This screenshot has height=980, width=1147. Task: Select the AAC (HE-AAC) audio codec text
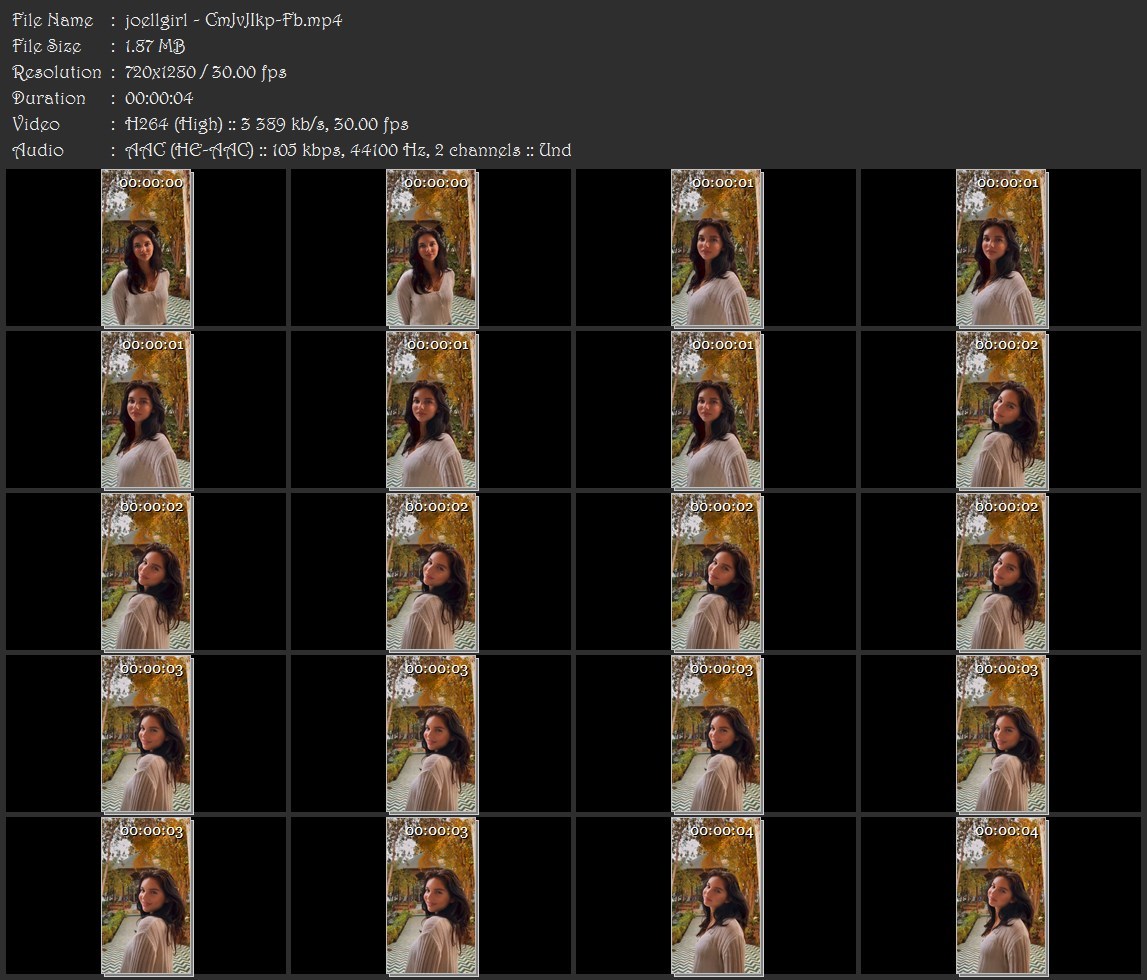(189, 151)
